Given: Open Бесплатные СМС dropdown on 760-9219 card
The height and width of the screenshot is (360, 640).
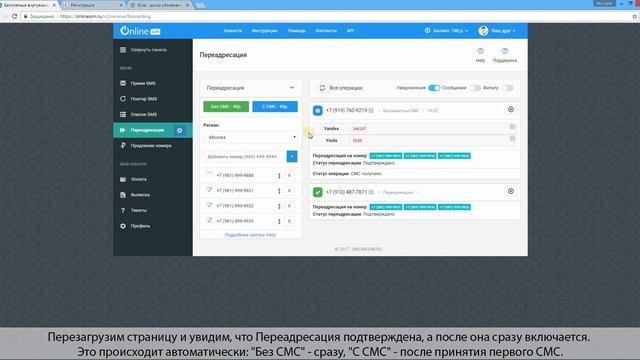Looking at the screenshot, I should coord(402,111).
